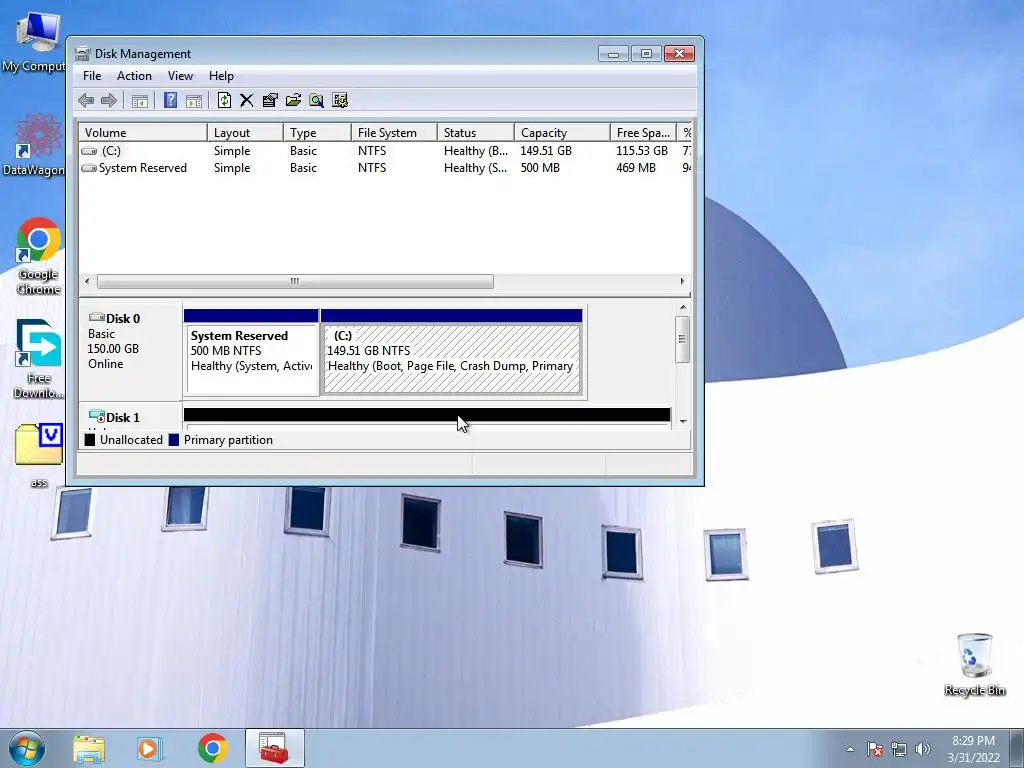The height and width of the screenshot is (768, 1024).
Task: Open Help via the blue question-mark icon
Action: click(170, 101)
